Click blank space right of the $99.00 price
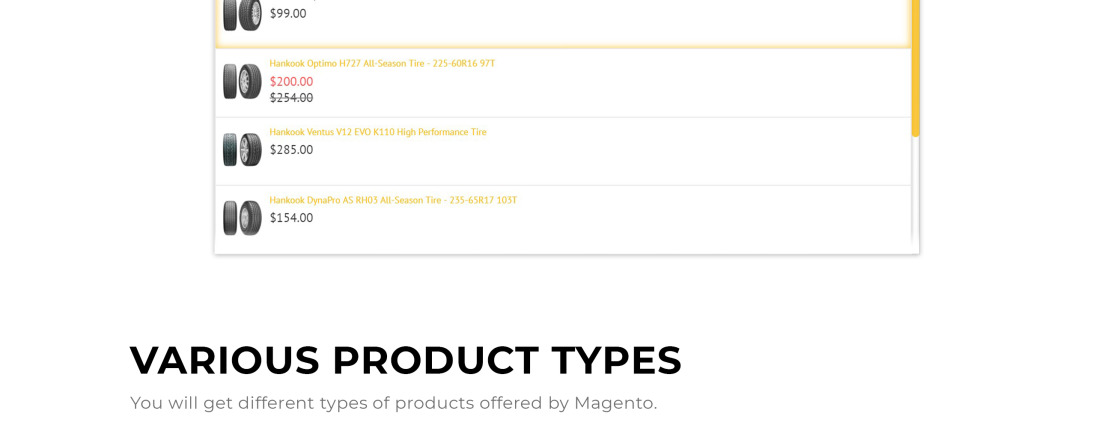 click(x=600, y=14)
